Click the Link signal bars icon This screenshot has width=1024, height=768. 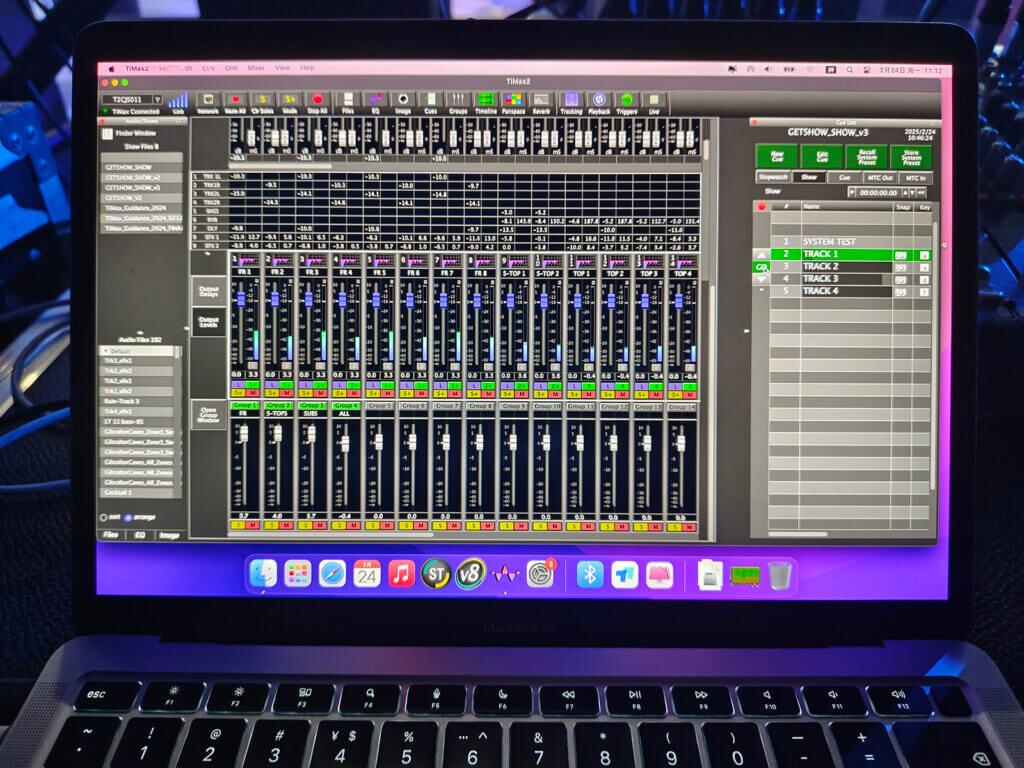(178, 100)
